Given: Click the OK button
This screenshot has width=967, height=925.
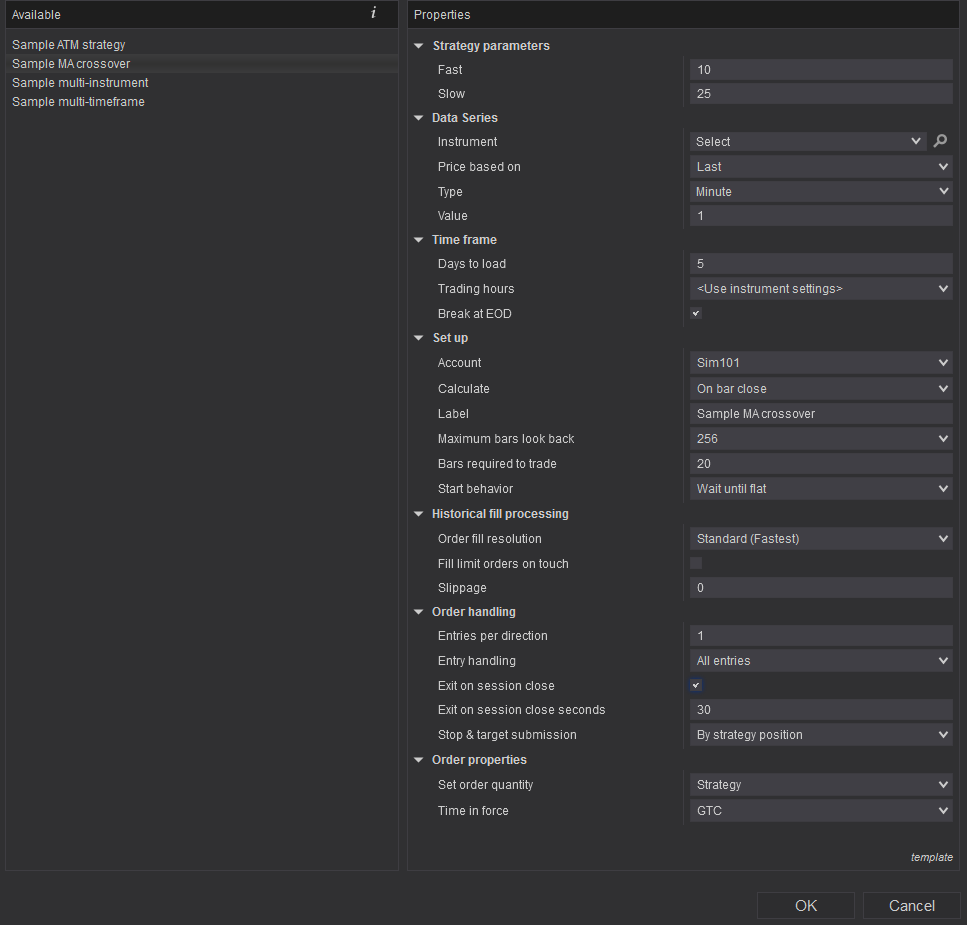Looking at the screenshot, I should [806, 906].
